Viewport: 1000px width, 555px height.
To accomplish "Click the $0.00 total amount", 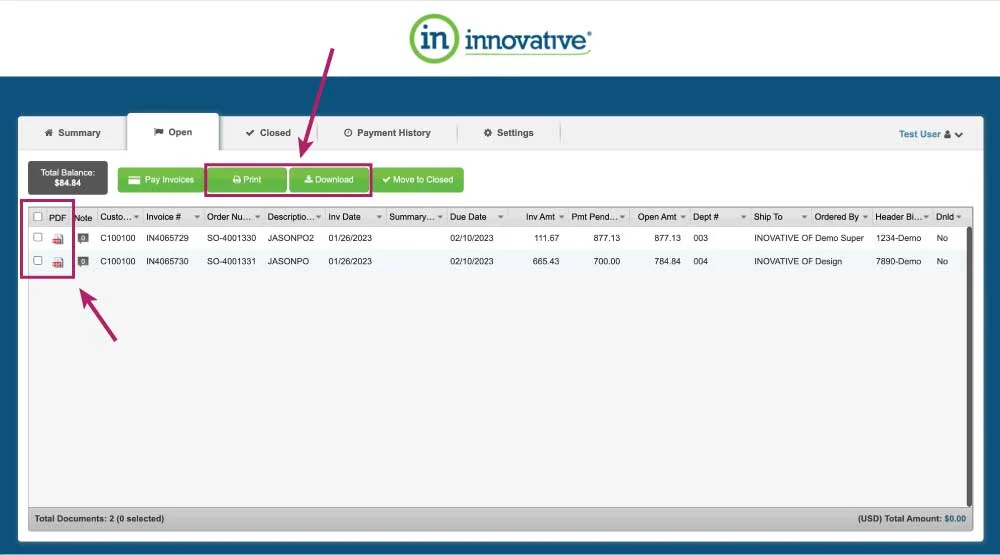I will (955, 519).
